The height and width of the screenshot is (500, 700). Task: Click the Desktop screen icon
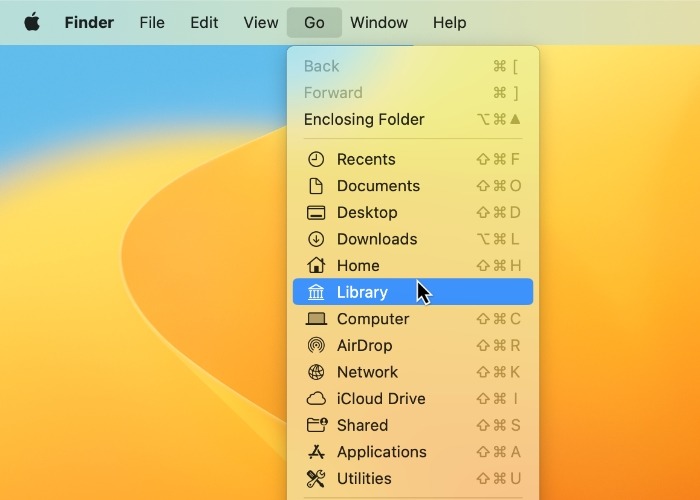click(x=316, y=212)
